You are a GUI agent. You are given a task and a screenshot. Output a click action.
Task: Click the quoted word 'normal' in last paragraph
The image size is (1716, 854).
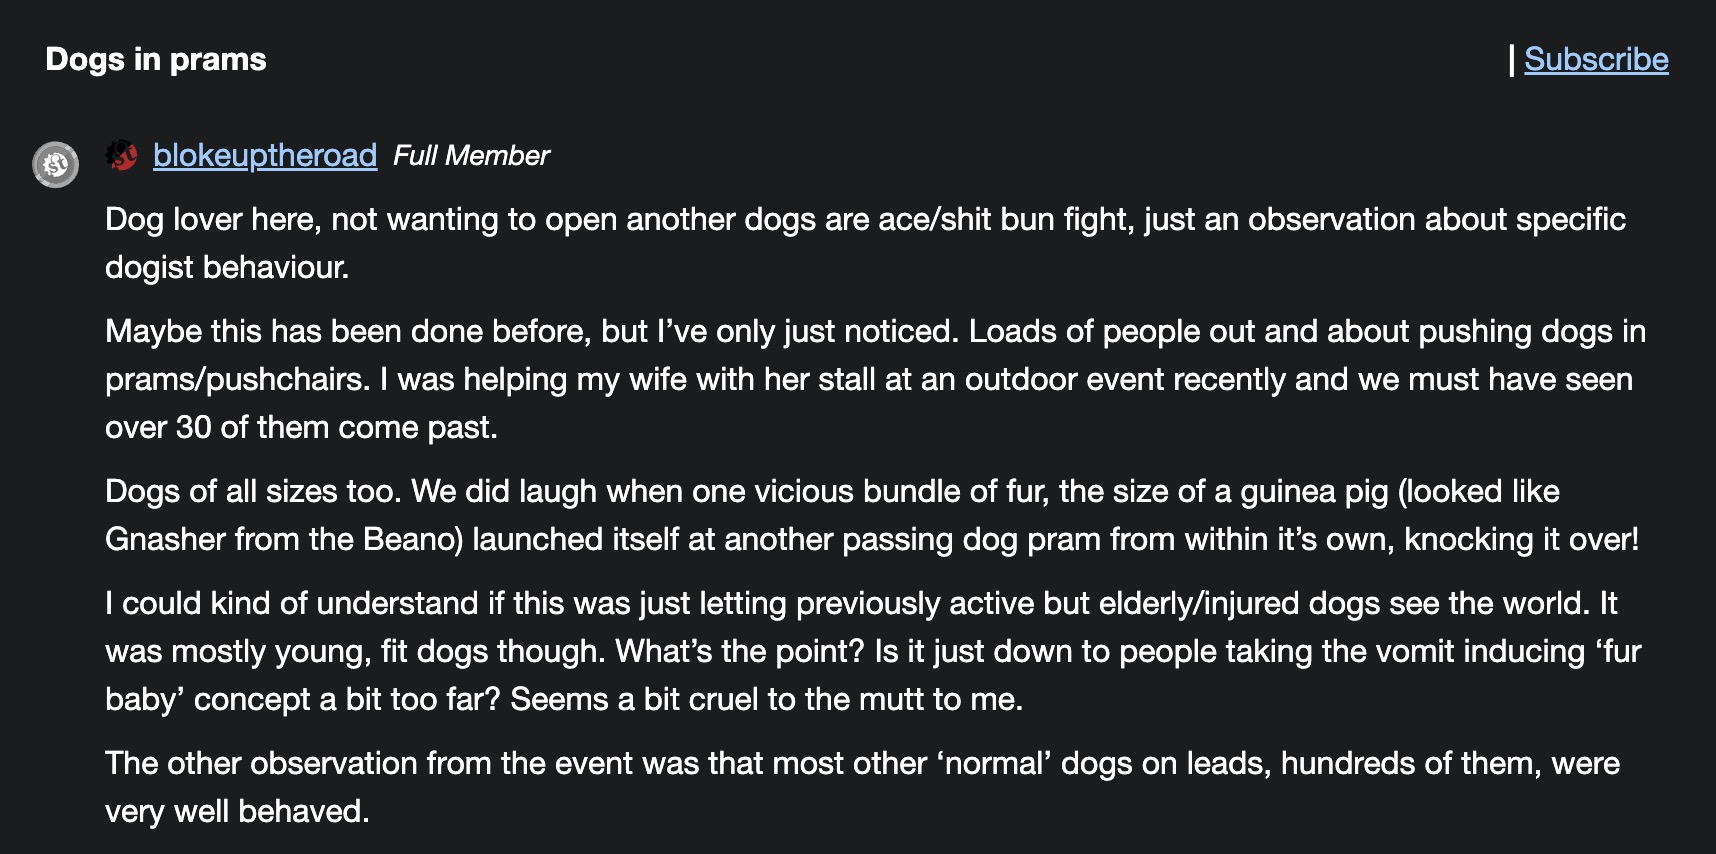click(x=994, y=763)
